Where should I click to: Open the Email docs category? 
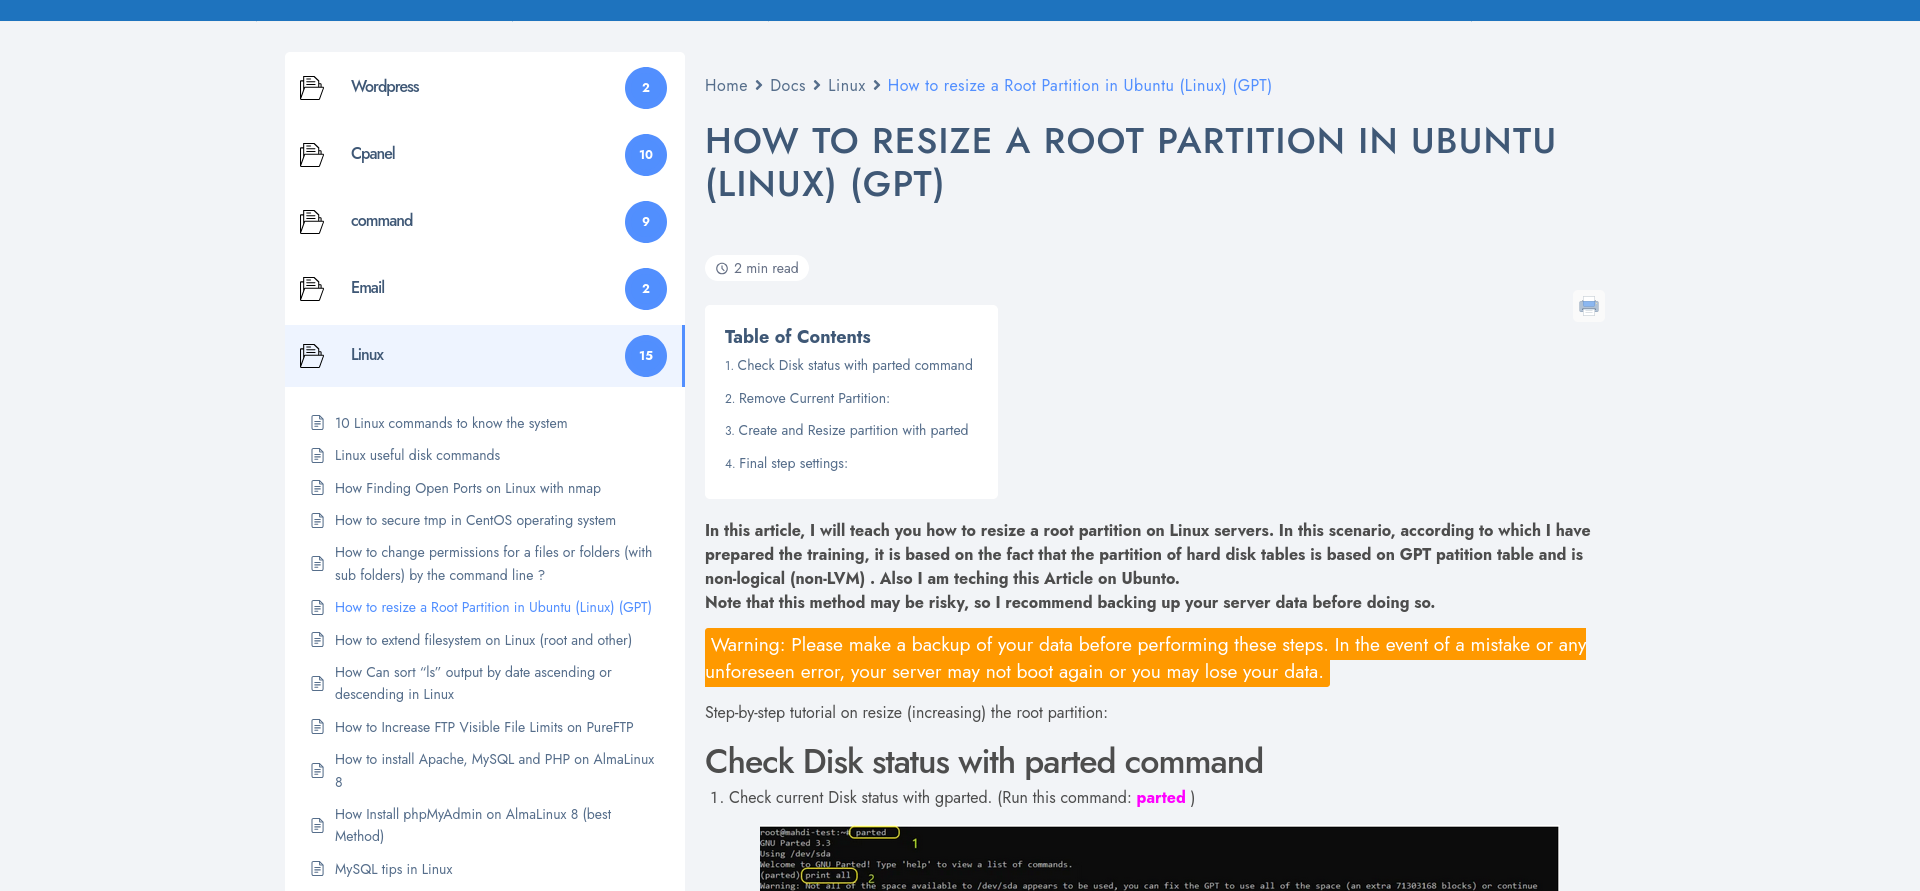(368, 288)
